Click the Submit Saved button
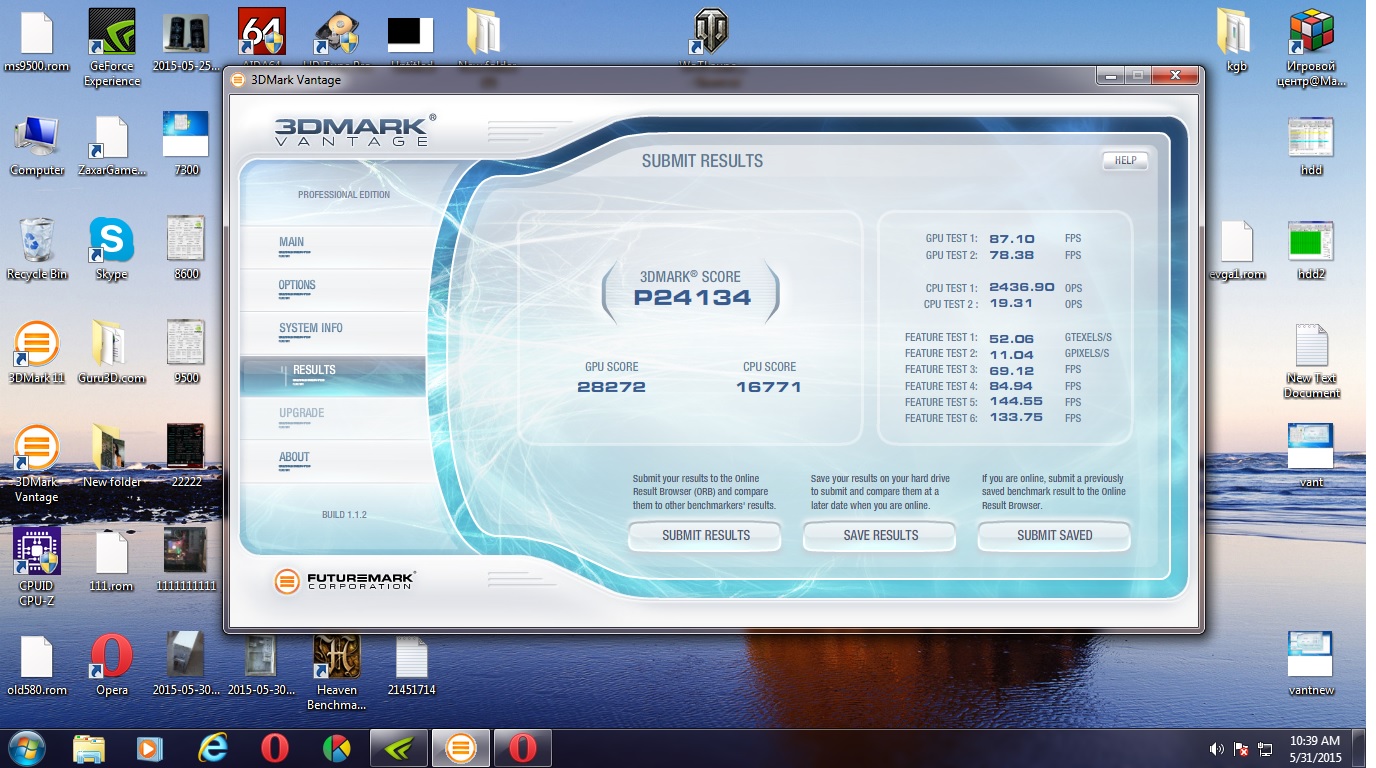This screenshot has height=768, width=1376. [x=1054, y=536]
